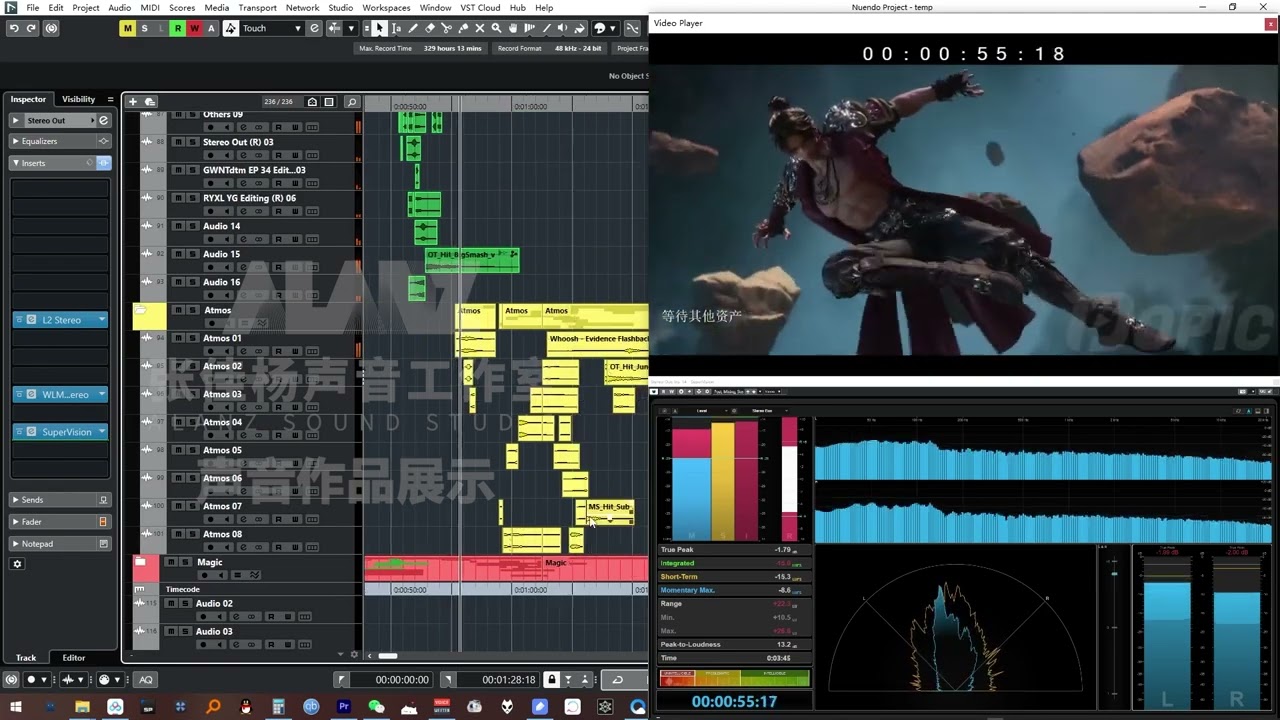Select the Zoom magnifier tool
This screenshot has height=720, width=1280.
pyautogui.click(x=496, y=28)
